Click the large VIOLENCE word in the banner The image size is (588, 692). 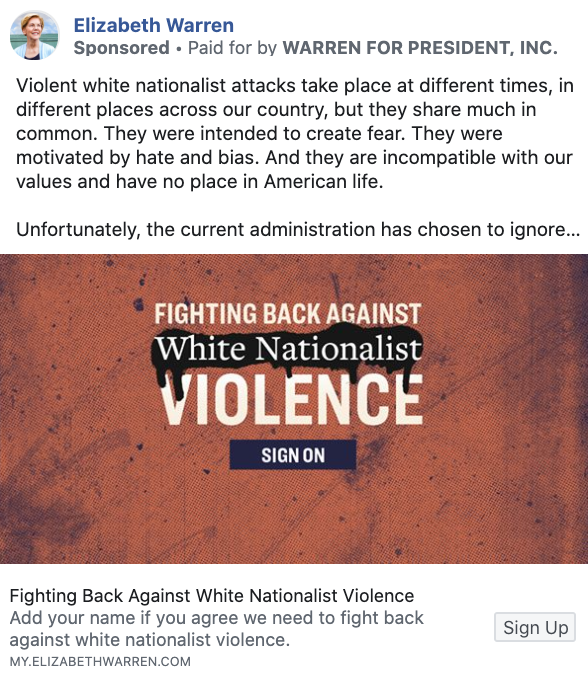(x=291, y=399)
